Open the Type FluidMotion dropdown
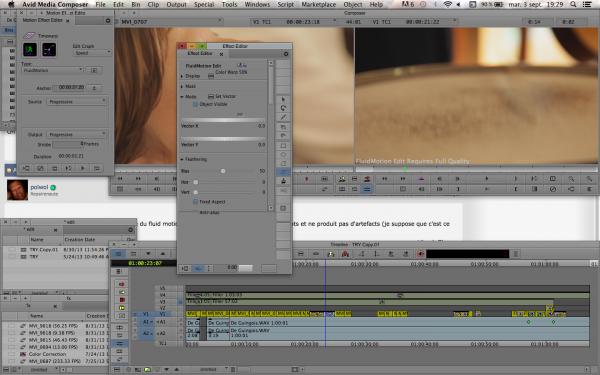This screenshot has width=600, height=375. pyautogui.click(x=53, y=70)
